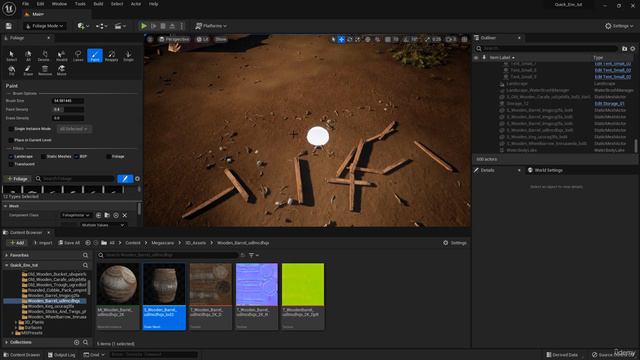
Task: Toggle Place in Current Level checkbox
Action: (11, 140)
